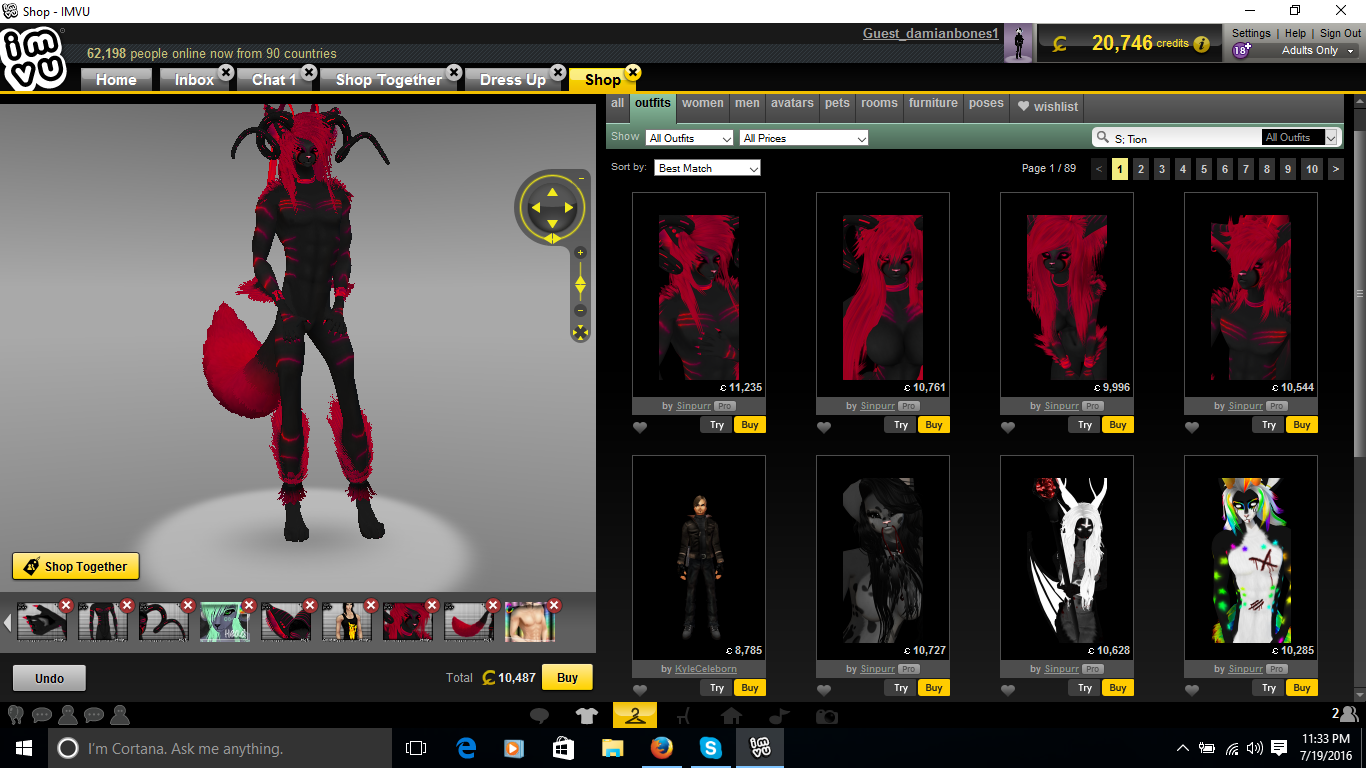Open the All Outfits show filter dropdown
1366x768 pixels.
[x=689, y=138]
